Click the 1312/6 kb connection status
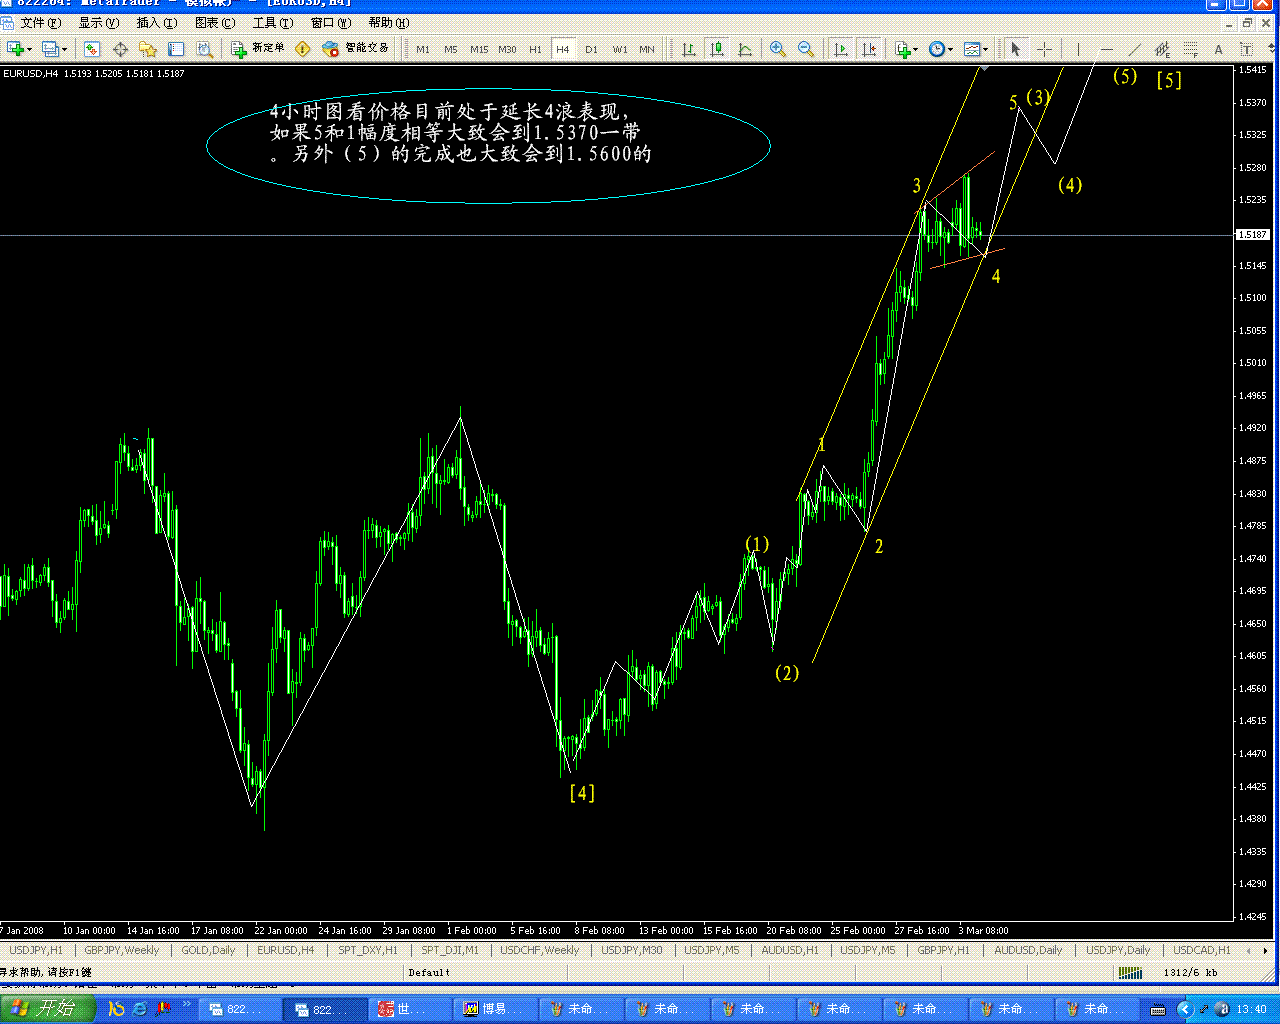1280x1024 pixels. pyautogui.click(x=1190, y=972)
